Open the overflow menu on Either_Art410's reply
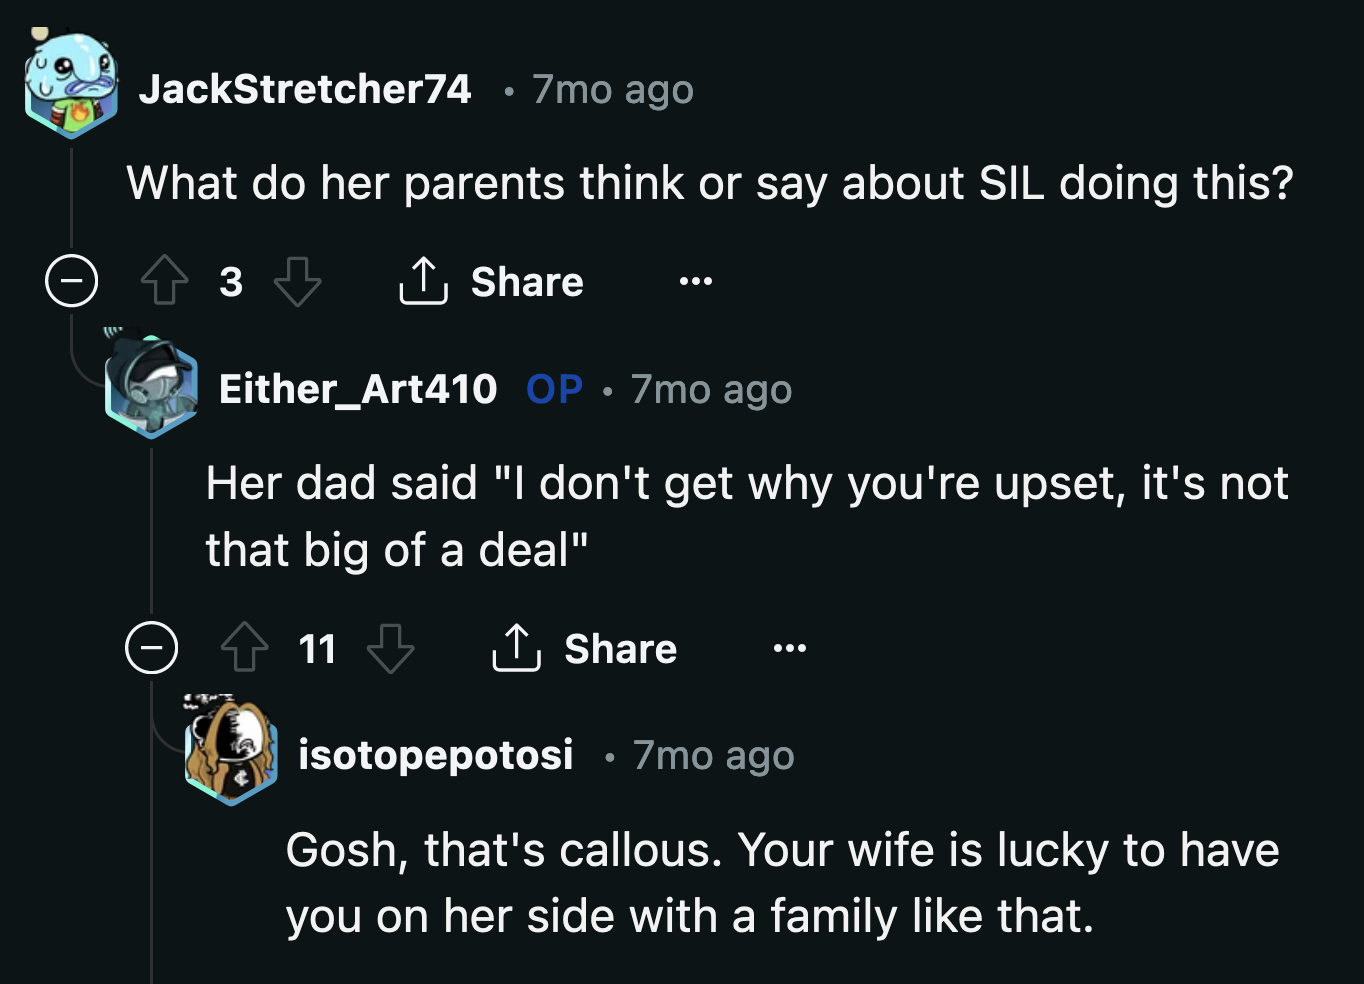The image size is (1364, 984). click(789, 648)
